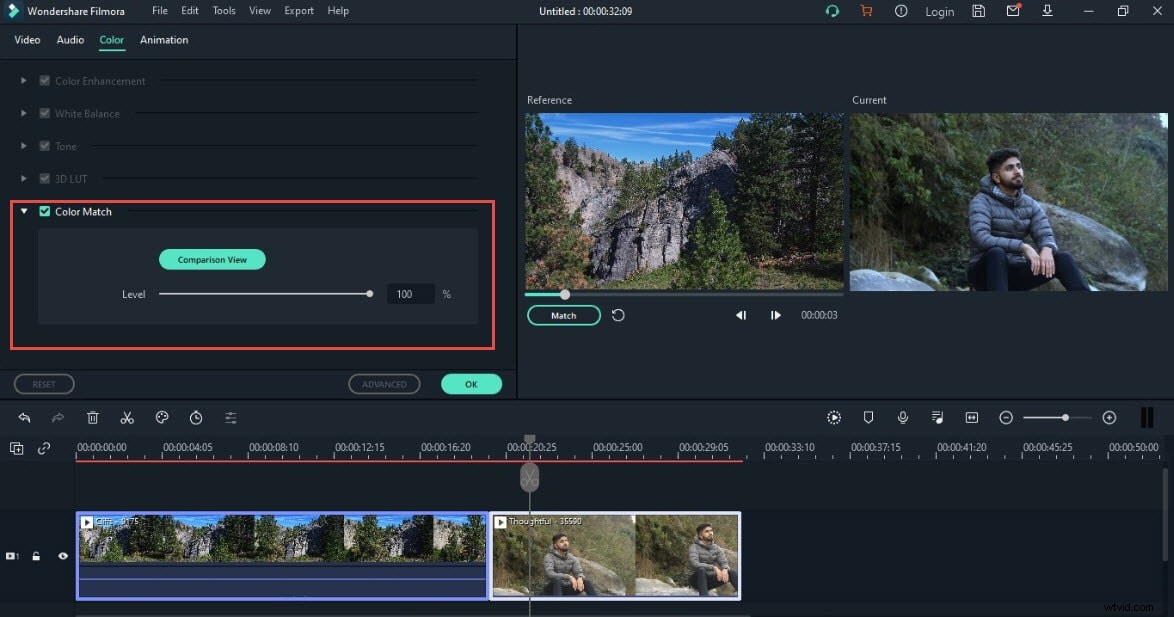Collapse the Color Match section

click(23, 211)
